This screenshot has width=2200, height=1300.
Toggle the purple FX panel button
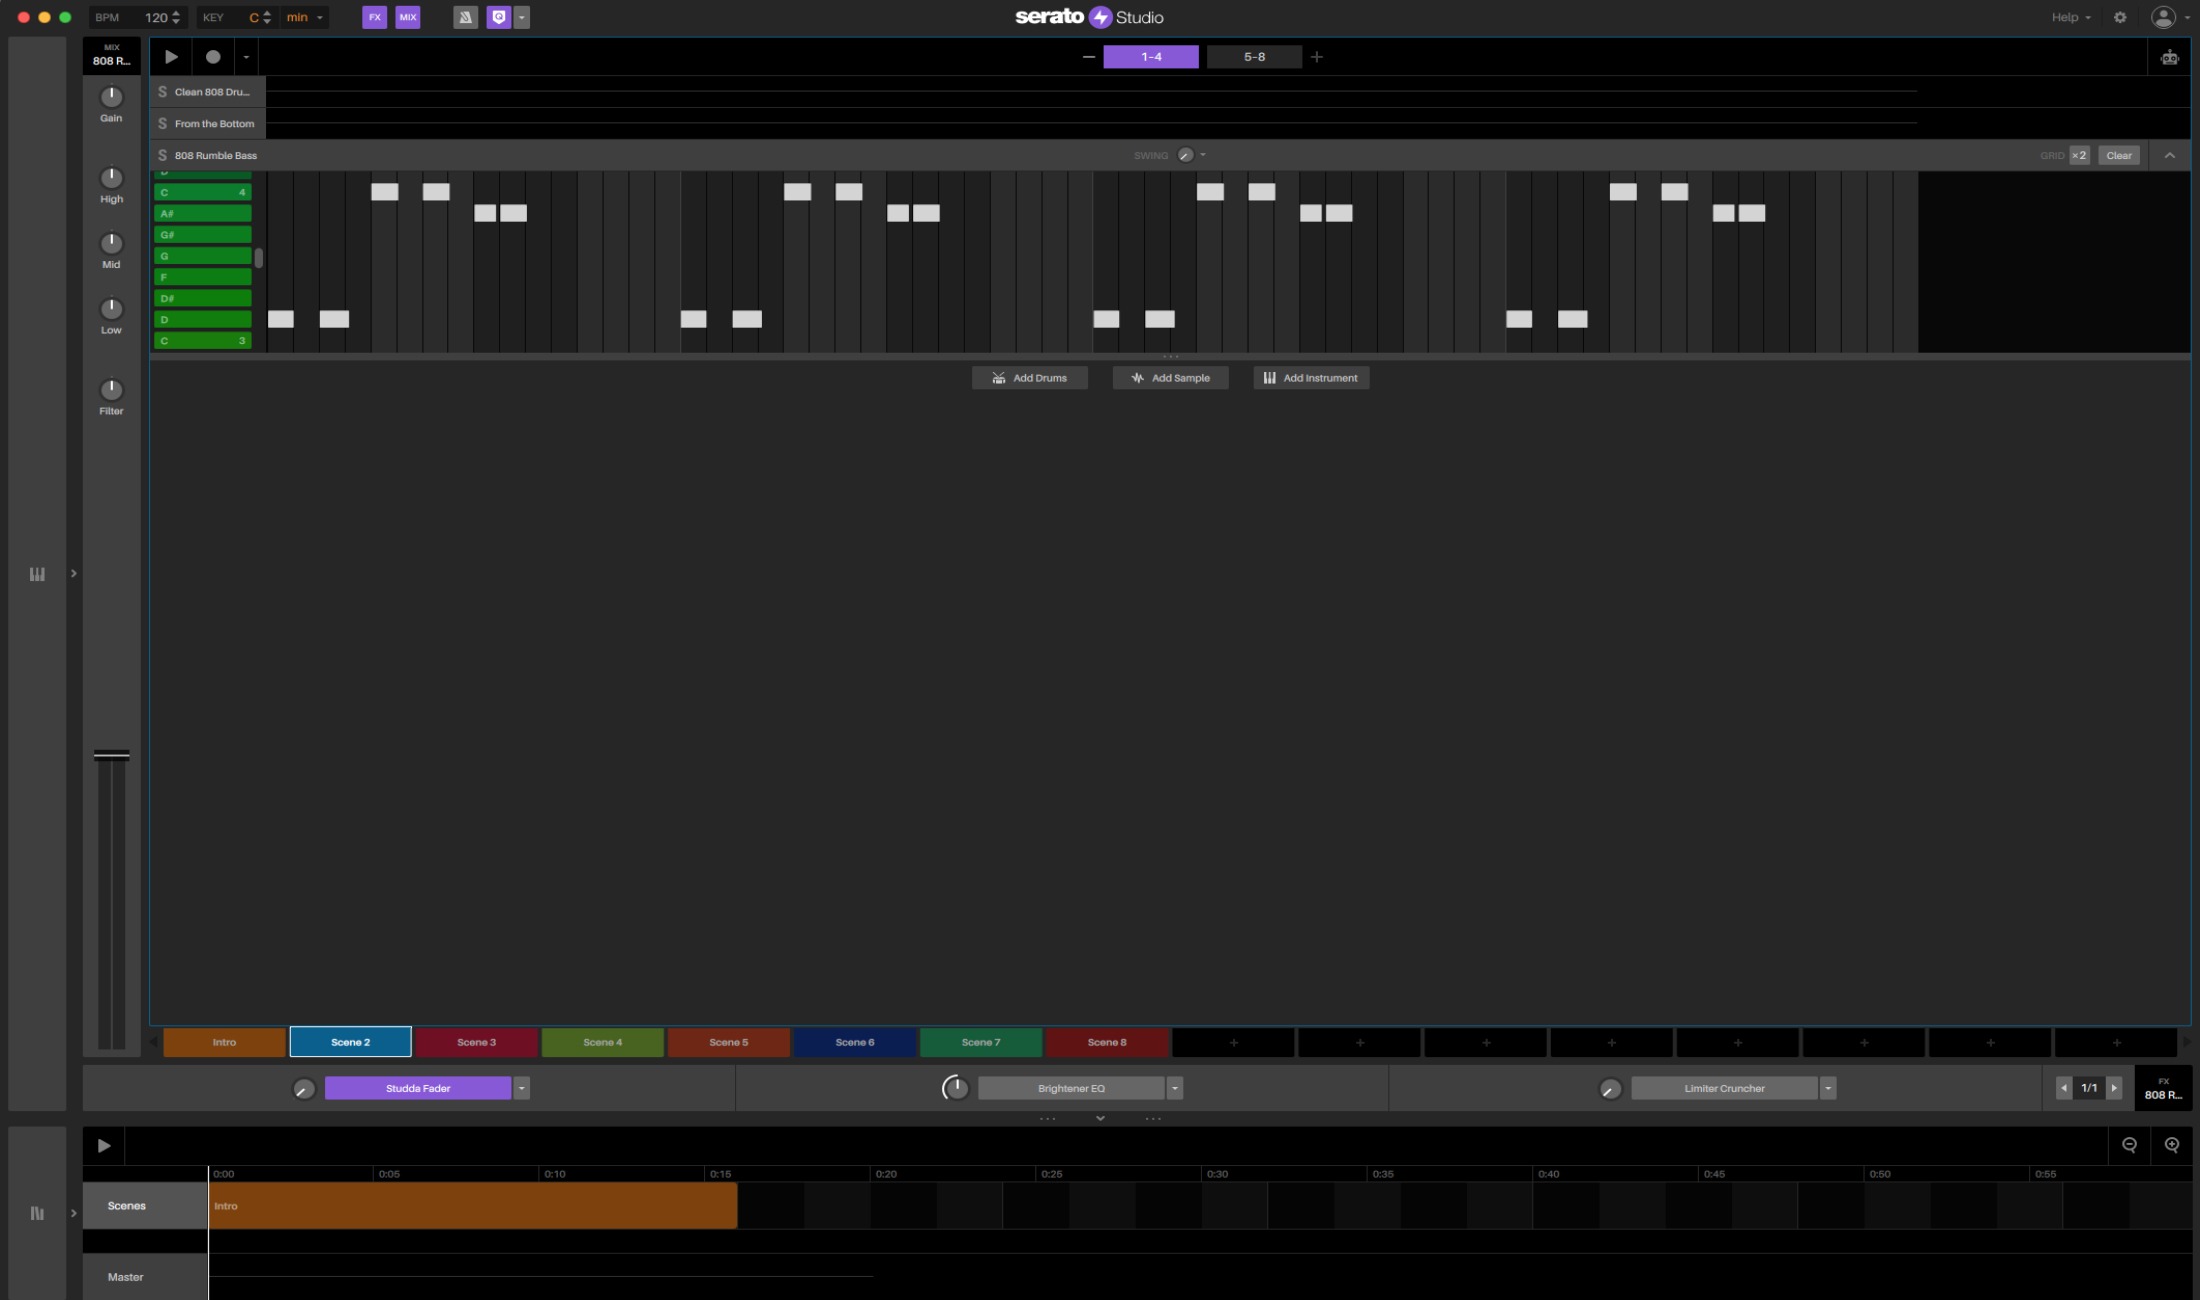point(374,17)
